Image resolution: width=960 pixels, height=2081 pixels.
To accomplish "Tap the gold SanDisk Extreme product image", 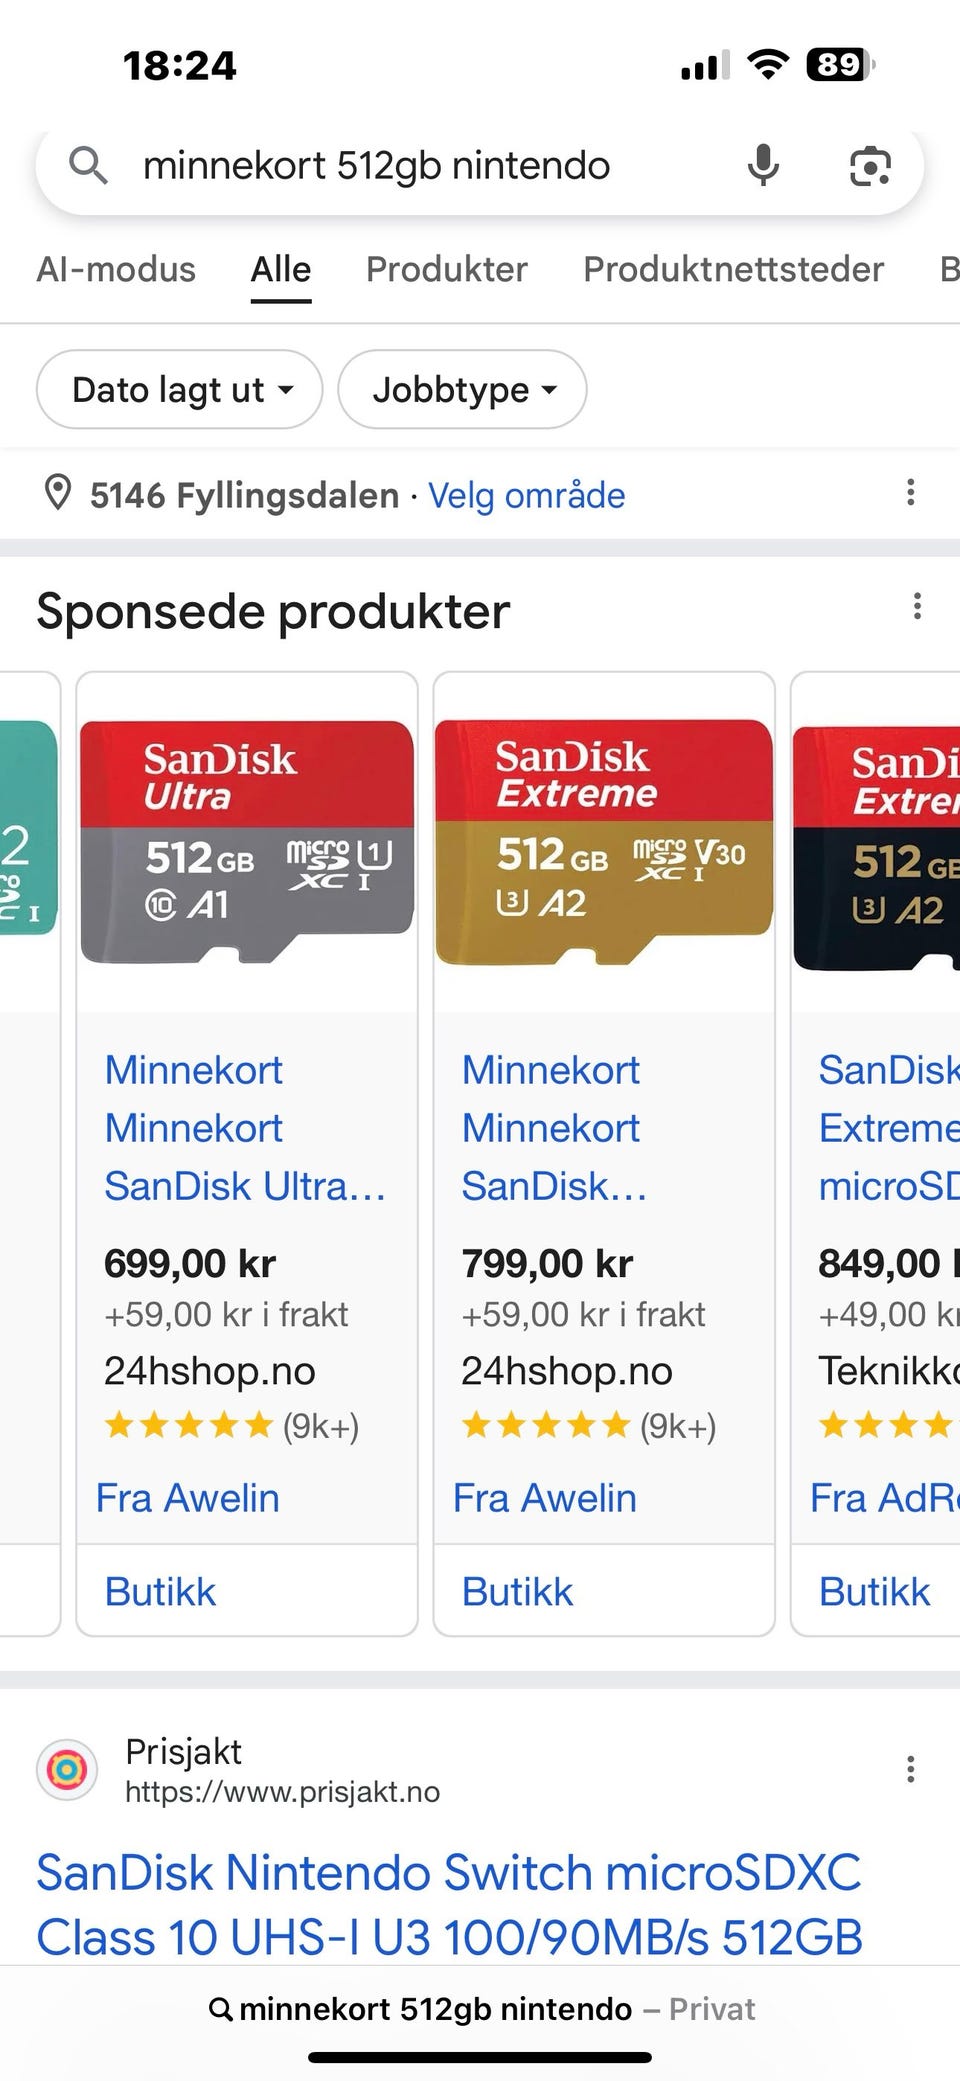I will [603, 842].
